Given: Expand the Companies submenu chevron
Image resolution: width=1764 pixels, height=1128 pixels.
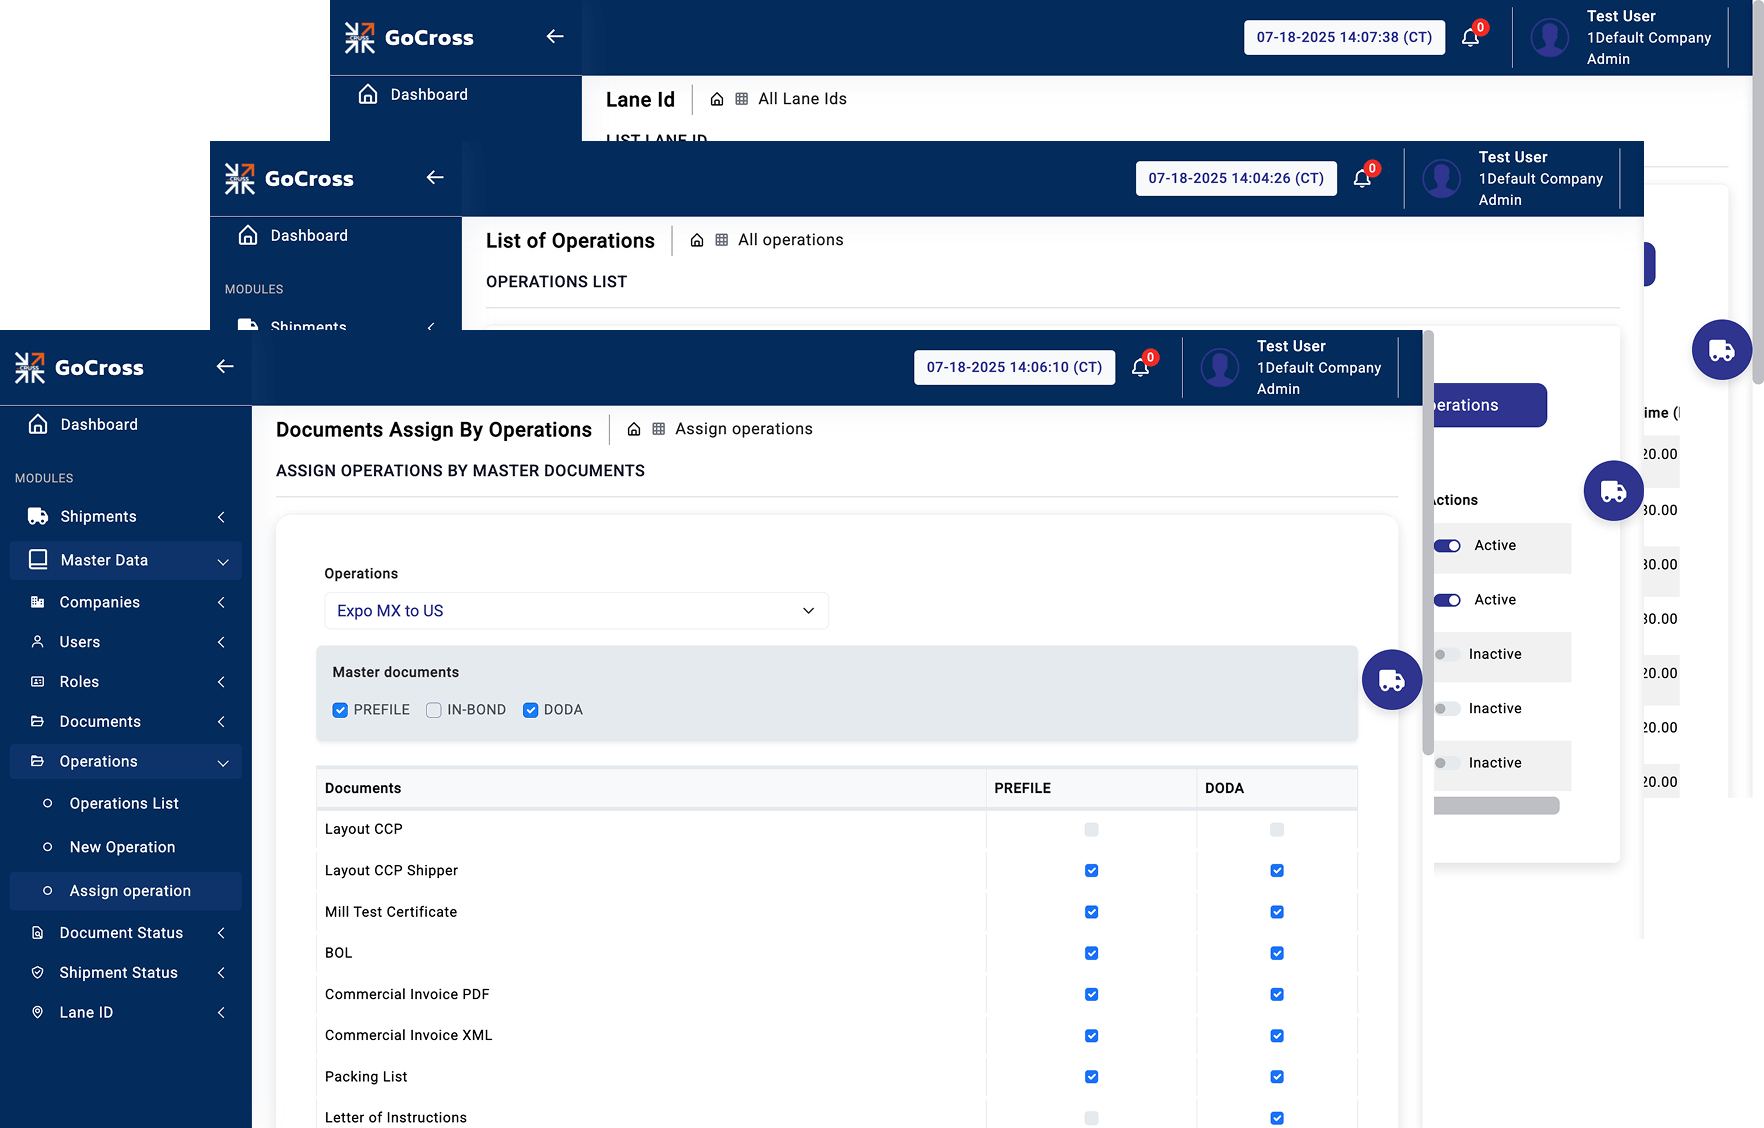Looking at the screenshot, I should (221, 603).
